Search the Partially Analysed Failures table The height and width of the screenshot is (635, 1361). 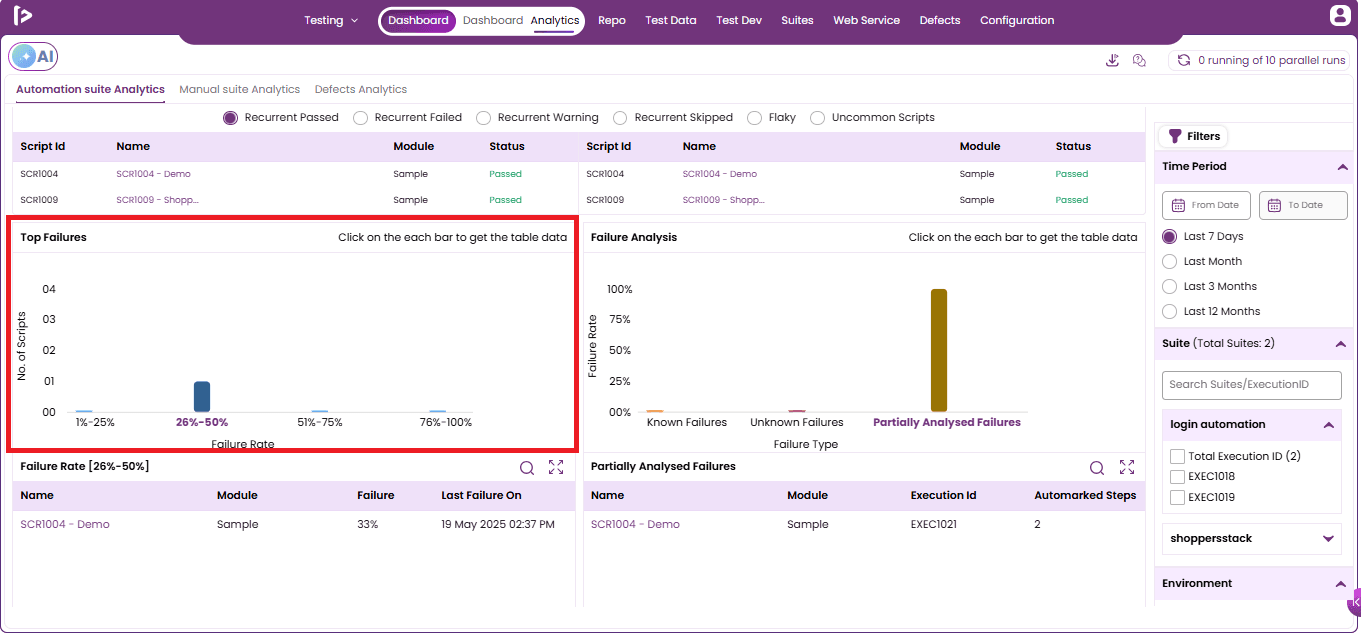pyautogui.click(x=1097, y=467)
